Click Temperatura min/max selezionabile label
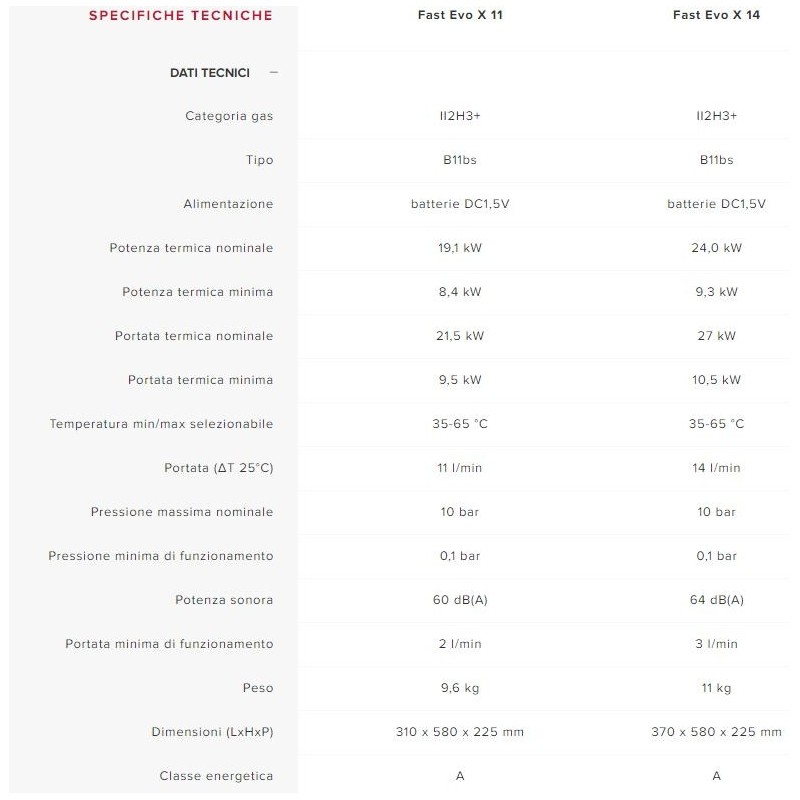800x800 pixels. 161,424
